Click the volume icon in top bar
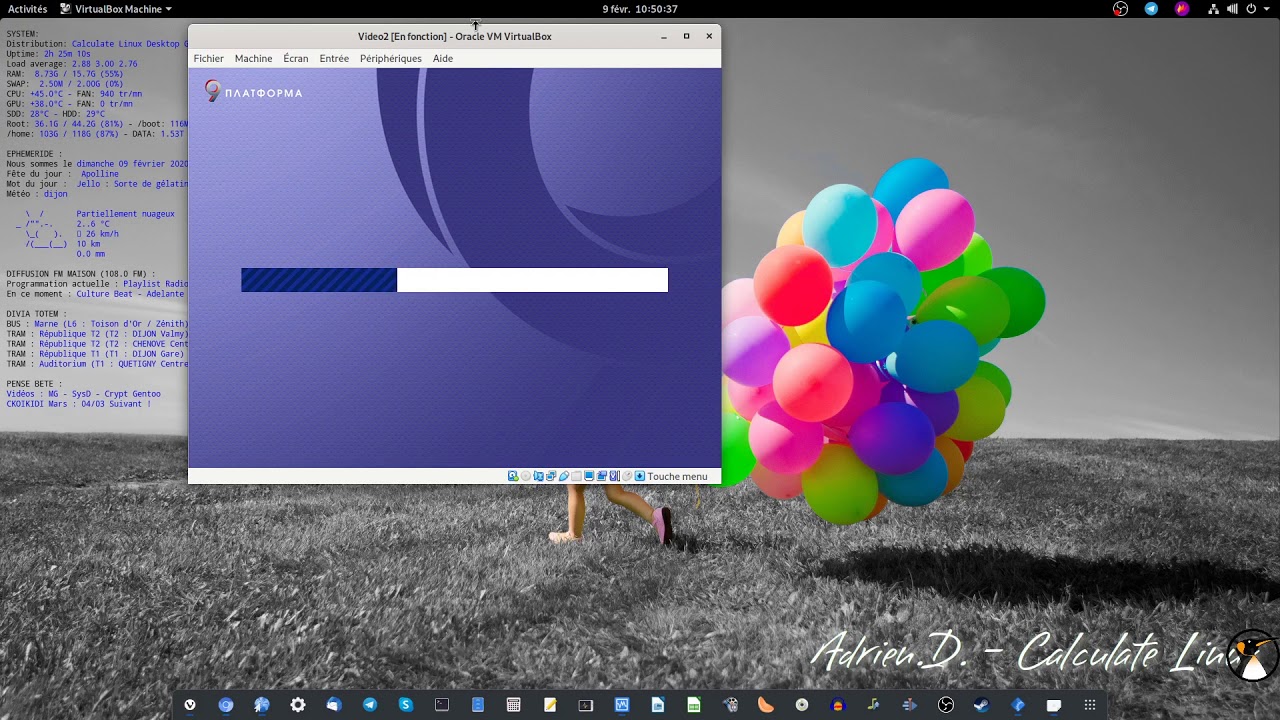Image resolution: width=1280 pixels, height=720 pixels. pyautogui.click(x=1233, y=9)
